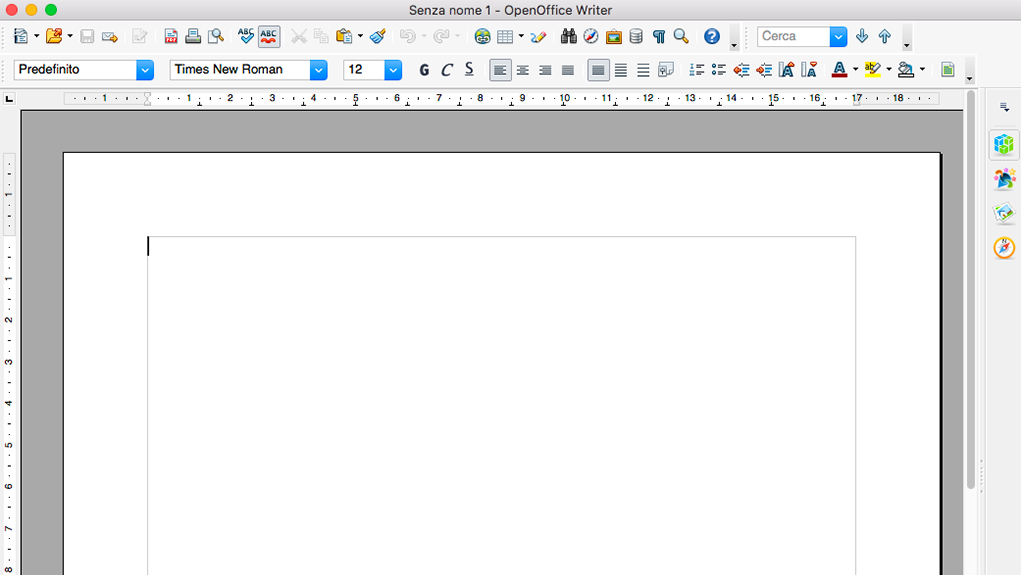Open the Background Color dropdown arrow

[x=922, y=70]
